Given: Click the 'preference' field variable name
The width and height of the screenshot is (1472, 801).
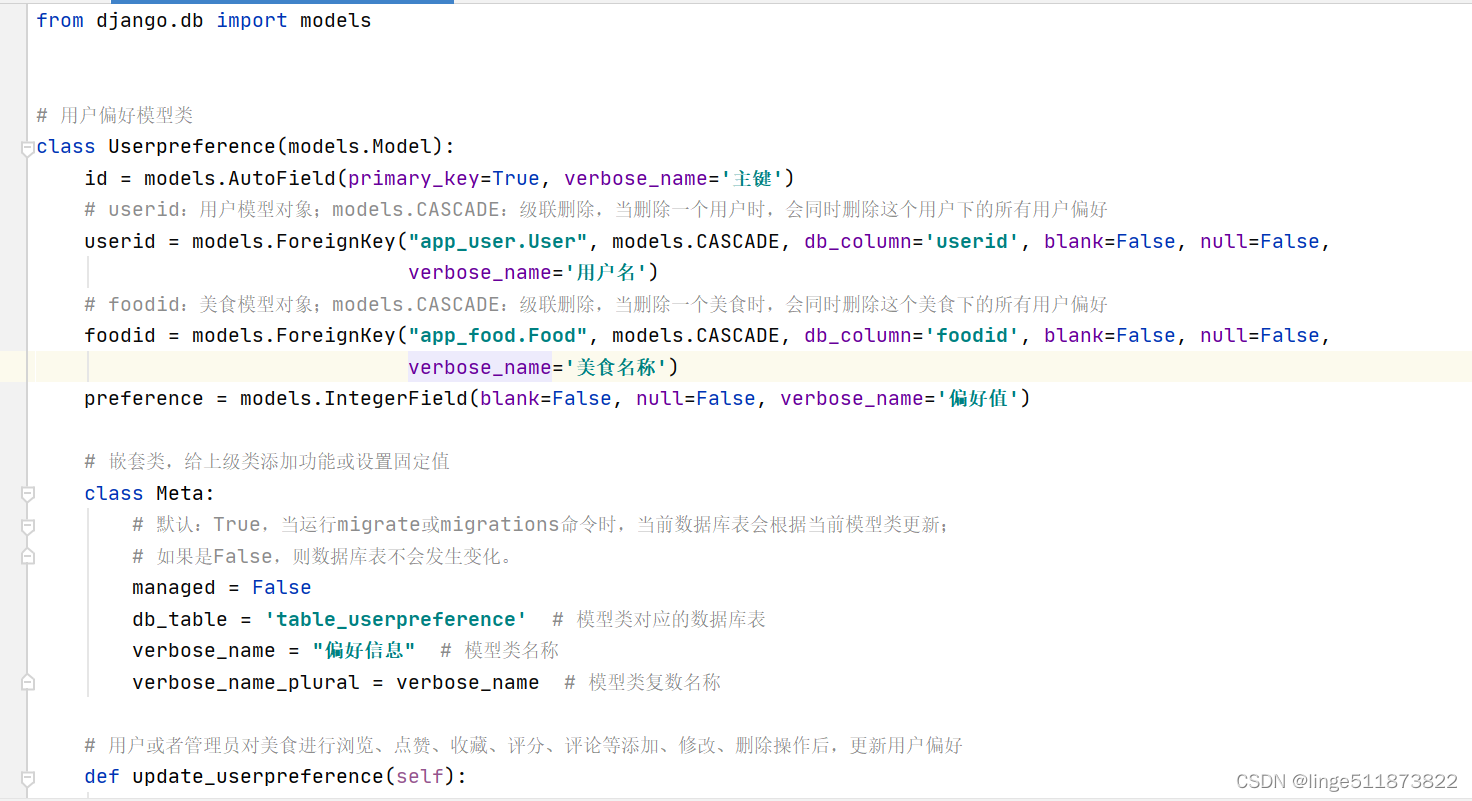Looking at the screenshot, I should 144,398.
